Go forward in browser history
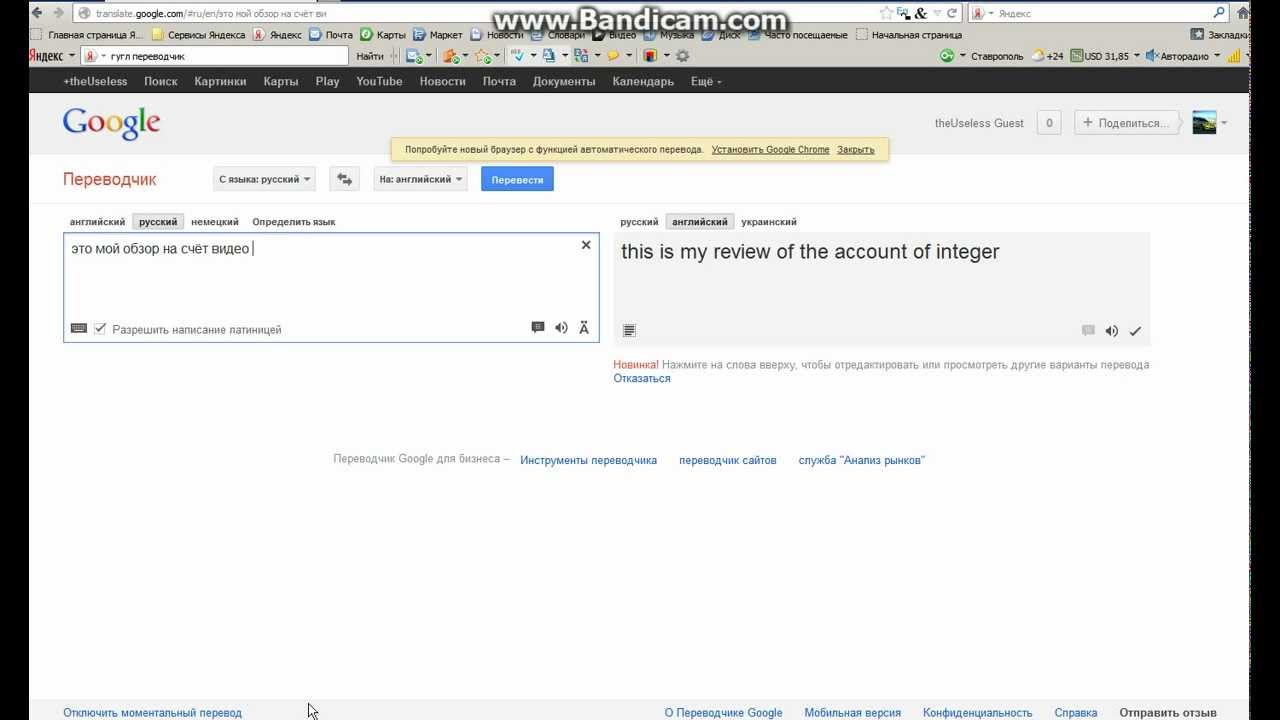 59,13
